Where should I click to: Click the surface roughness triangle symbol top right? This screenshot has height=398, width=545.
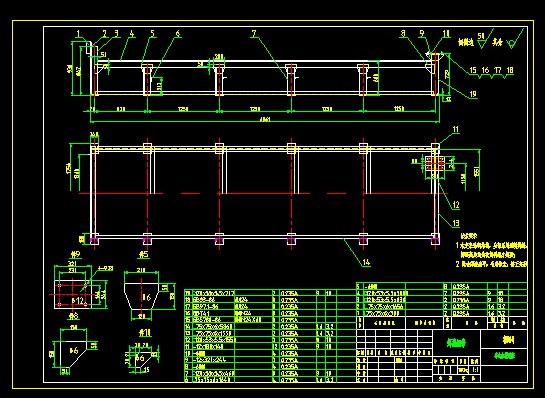point(486,39)
